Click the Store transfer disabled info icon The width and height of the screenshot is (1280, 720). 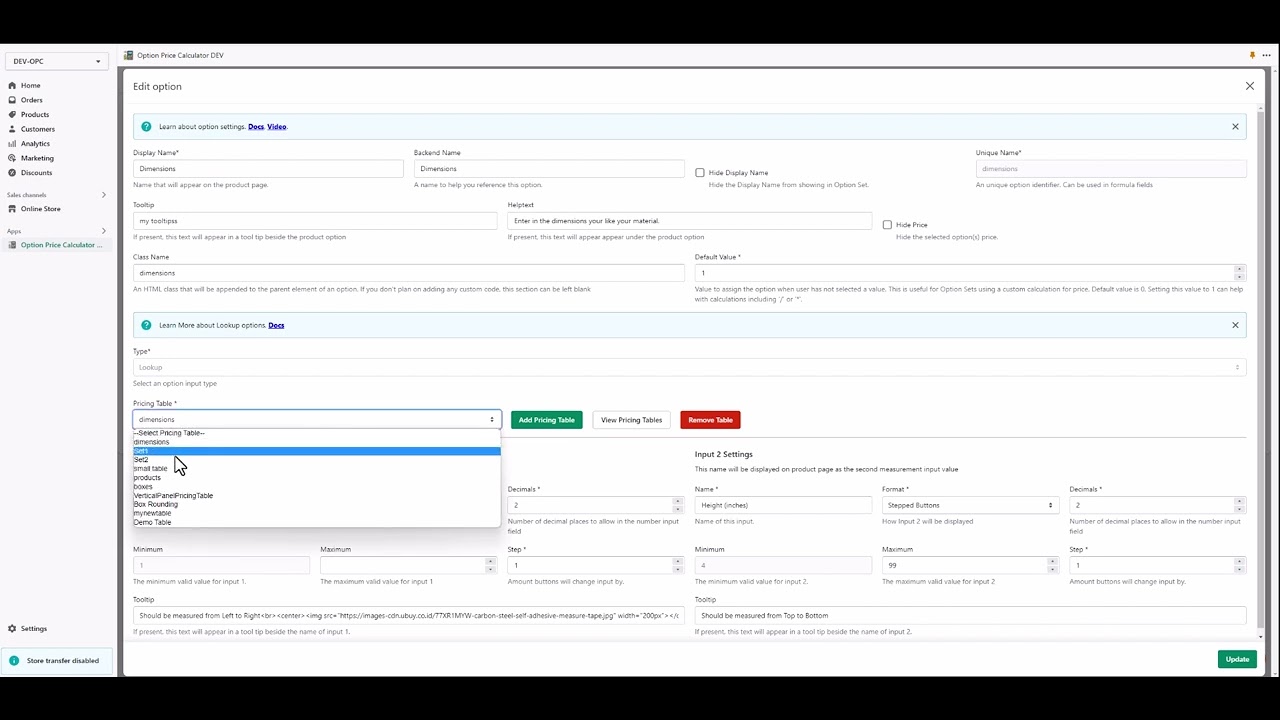pyautogui.click(x=14, y=660)
